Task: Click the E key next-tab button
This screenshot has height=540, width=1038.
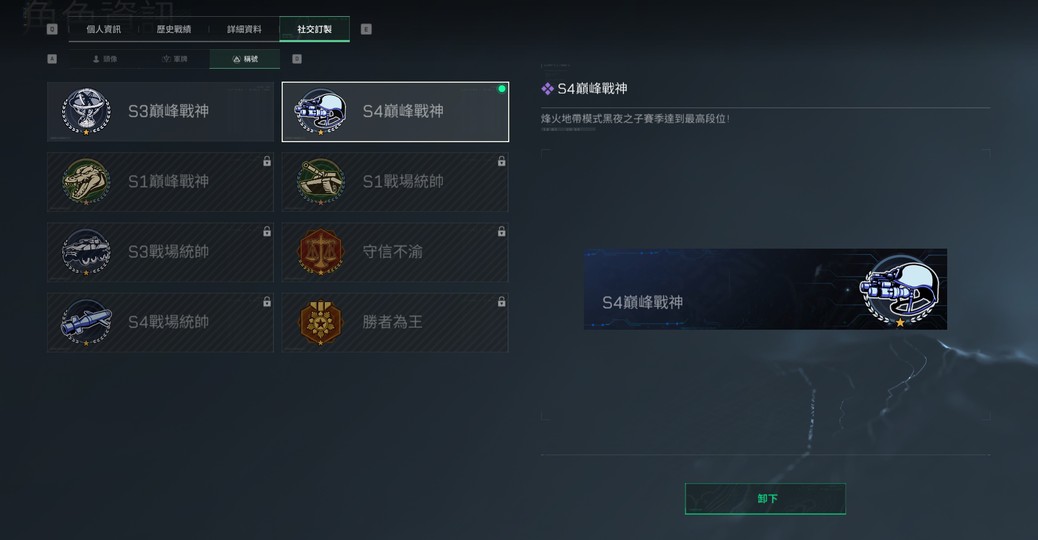Action: pos(366,29)
